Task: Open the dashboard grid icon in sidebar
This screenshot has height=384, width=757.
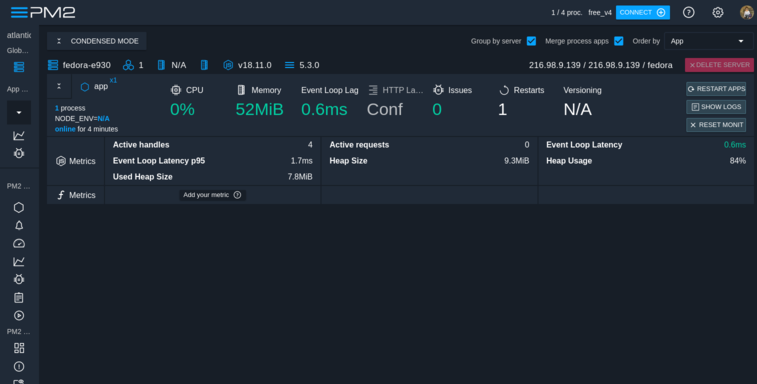Action: 19,348
